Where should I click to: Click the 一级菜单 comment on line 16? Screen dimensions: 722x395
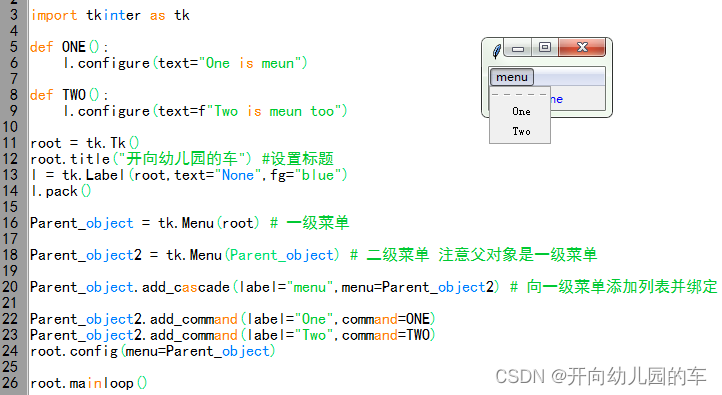[309, 223]
